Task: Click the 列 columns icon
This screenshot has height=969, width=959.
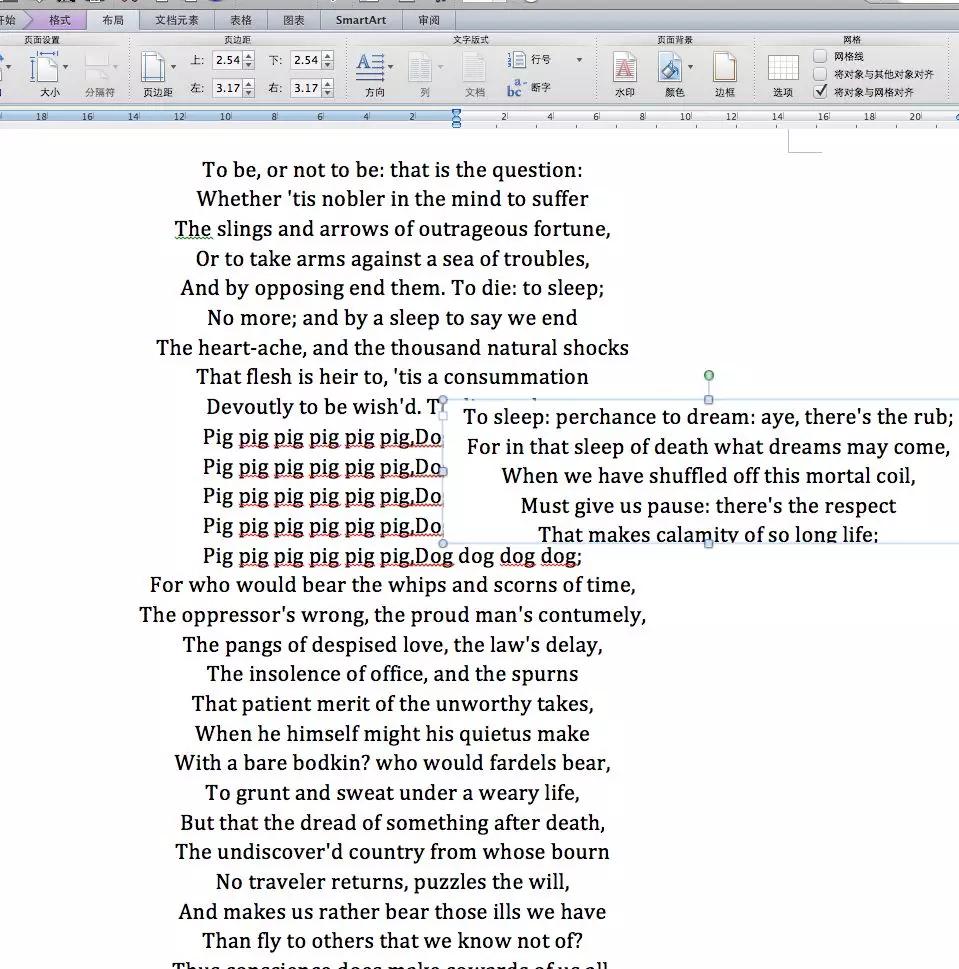Action: tap(420, 68)
